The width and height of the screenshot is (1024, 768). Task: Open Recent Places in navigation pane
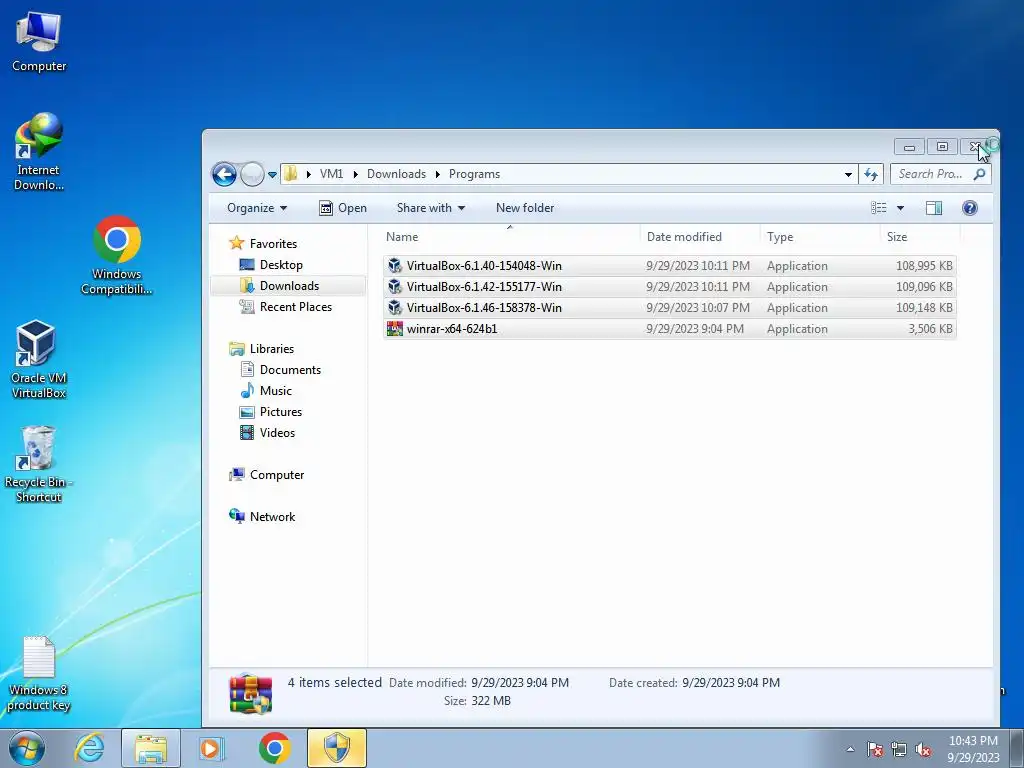(x=285, y=306)
